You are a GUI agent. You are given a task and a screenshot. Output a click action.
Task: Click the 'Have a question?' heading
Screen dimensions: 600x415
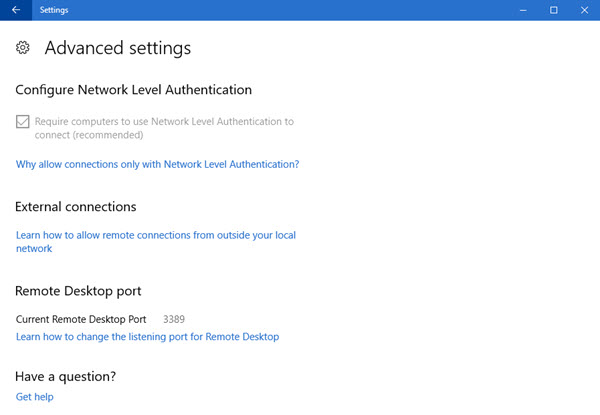[65, 376]
